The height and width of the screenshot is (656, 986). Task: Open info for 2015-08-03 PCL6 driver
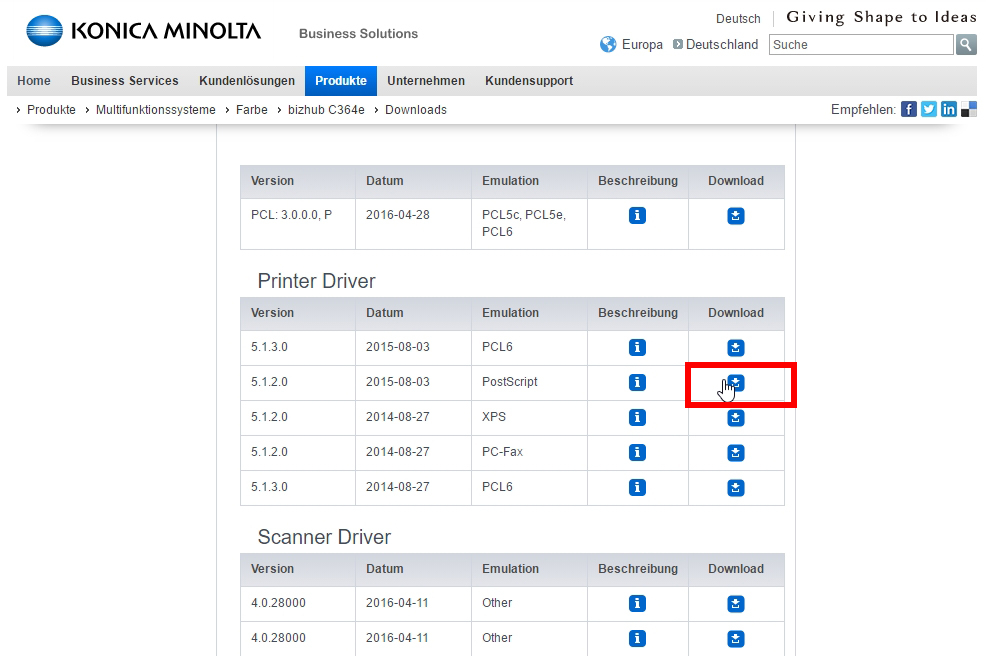pyautogui.click(x=637, y=347)
